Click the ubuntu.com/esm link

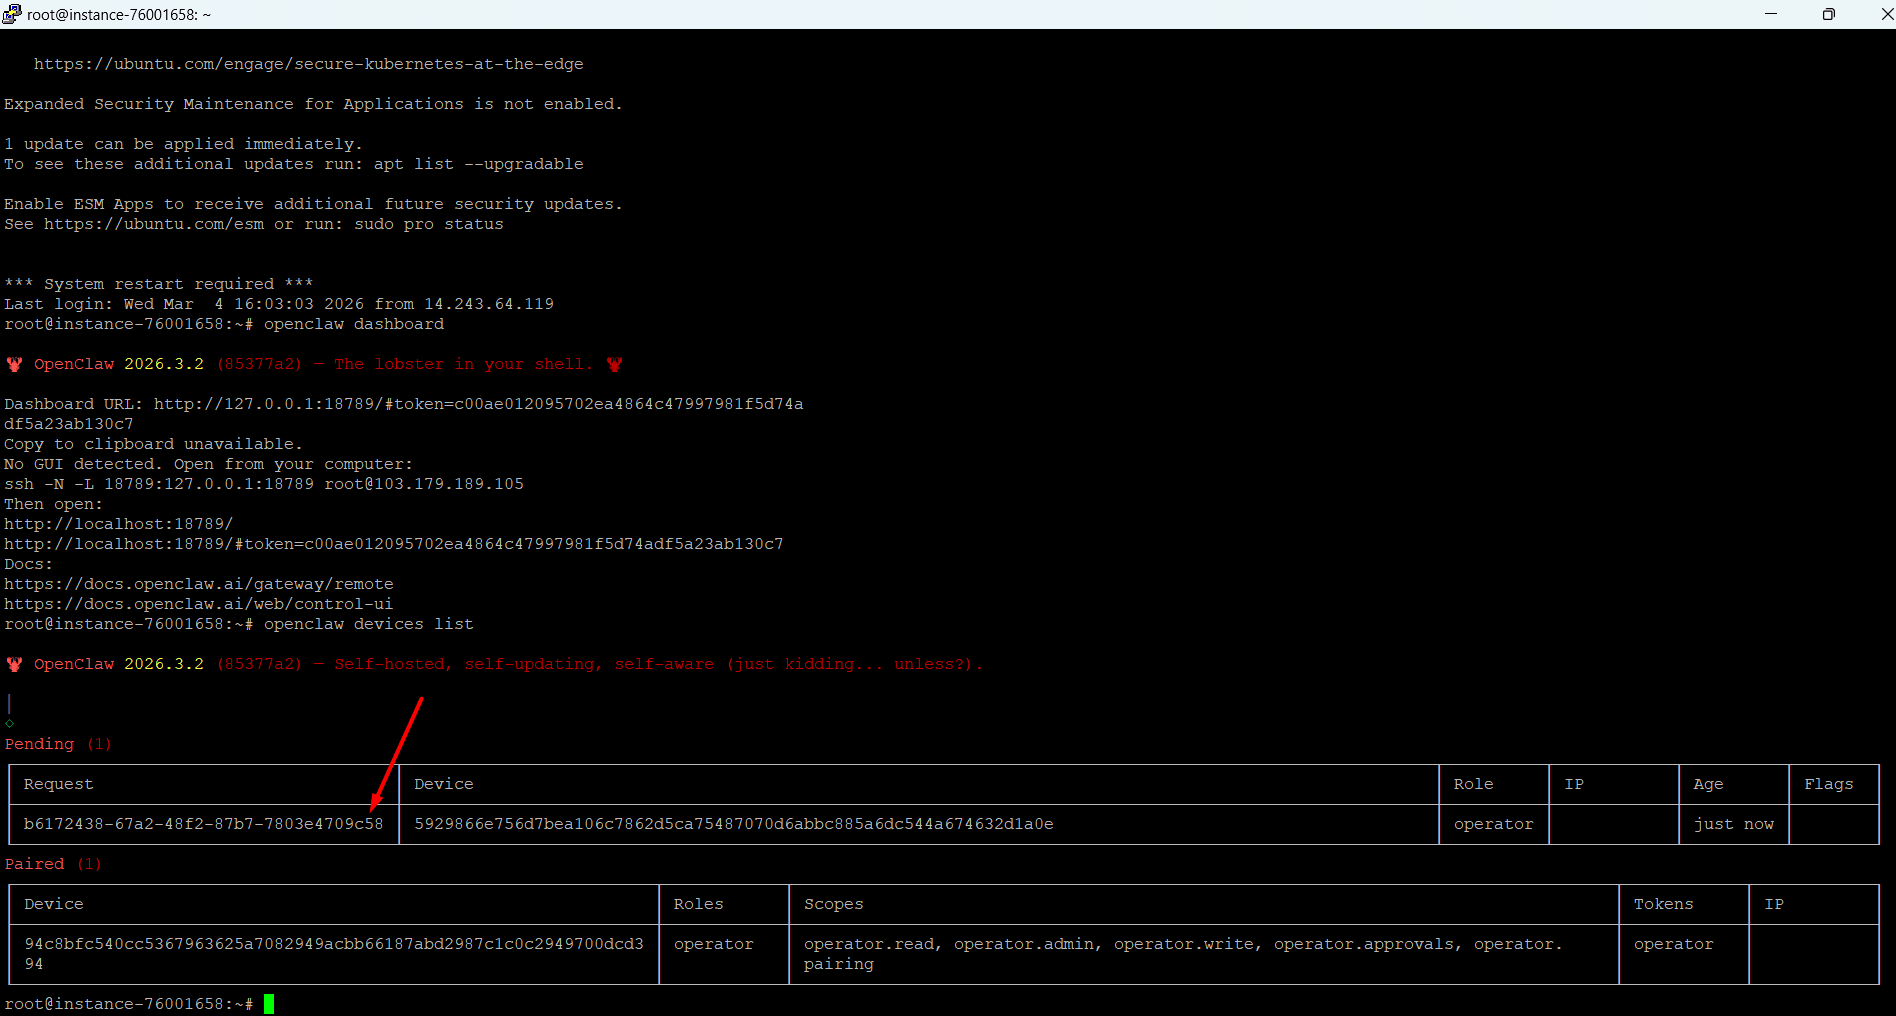pos(154,224)
